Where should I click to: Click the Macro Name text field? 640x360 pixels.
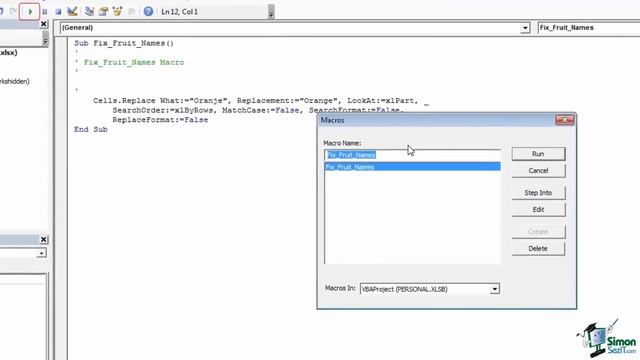tap(412, 155)
